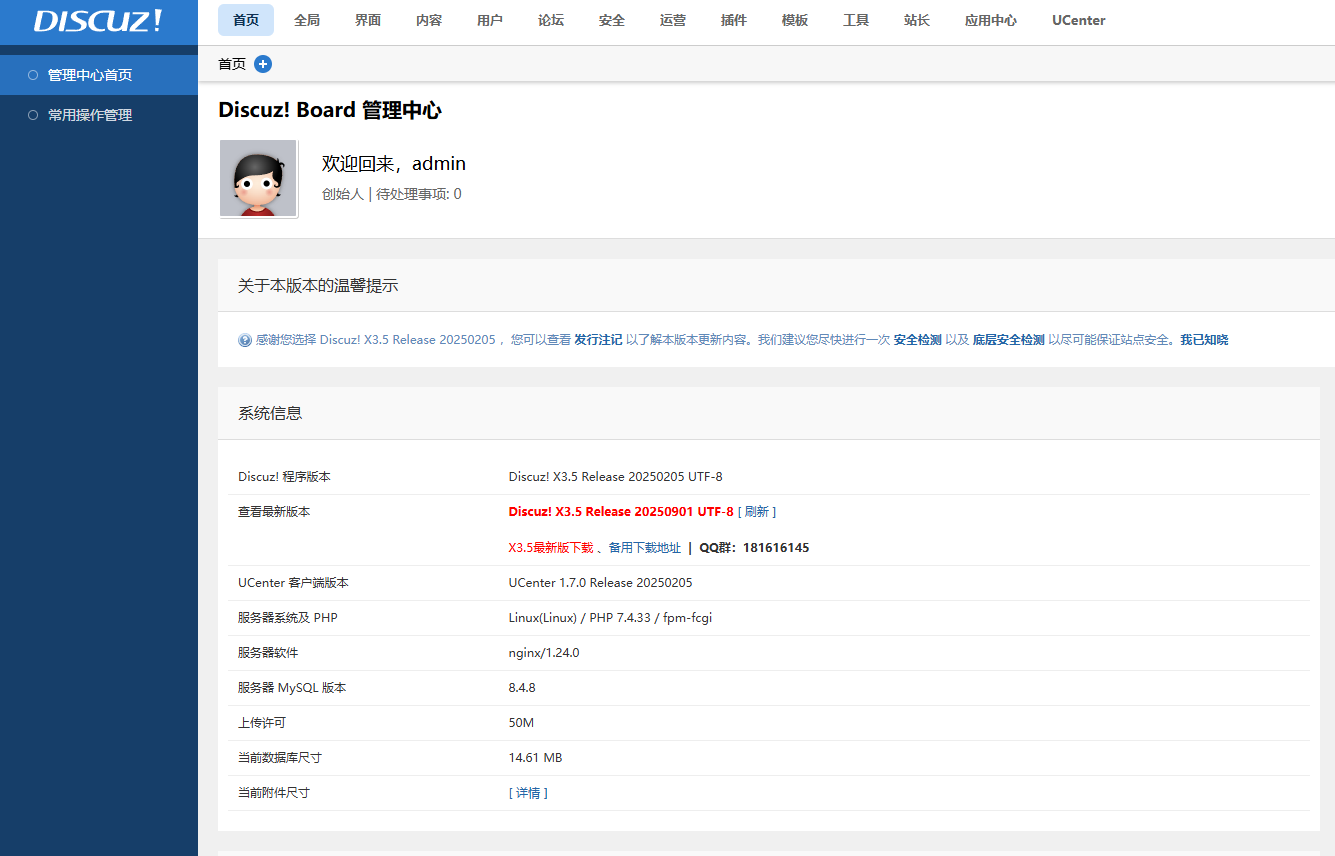Open 常用操作管理 in the sidebar

[x=99, y=115]
